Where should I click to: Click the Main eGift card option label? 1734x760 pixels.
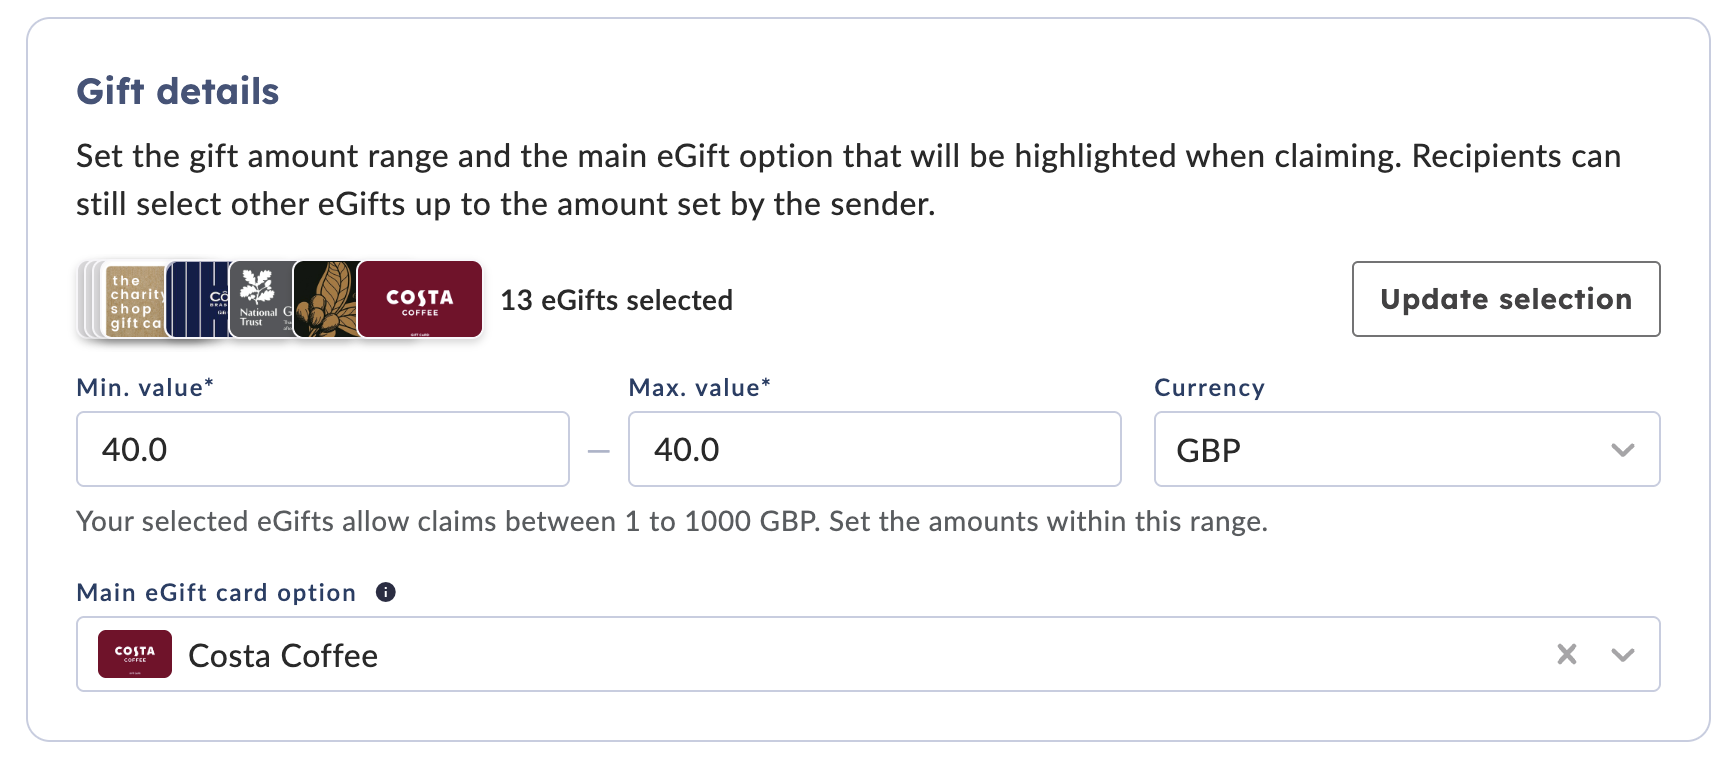click(x=216, y=592)
